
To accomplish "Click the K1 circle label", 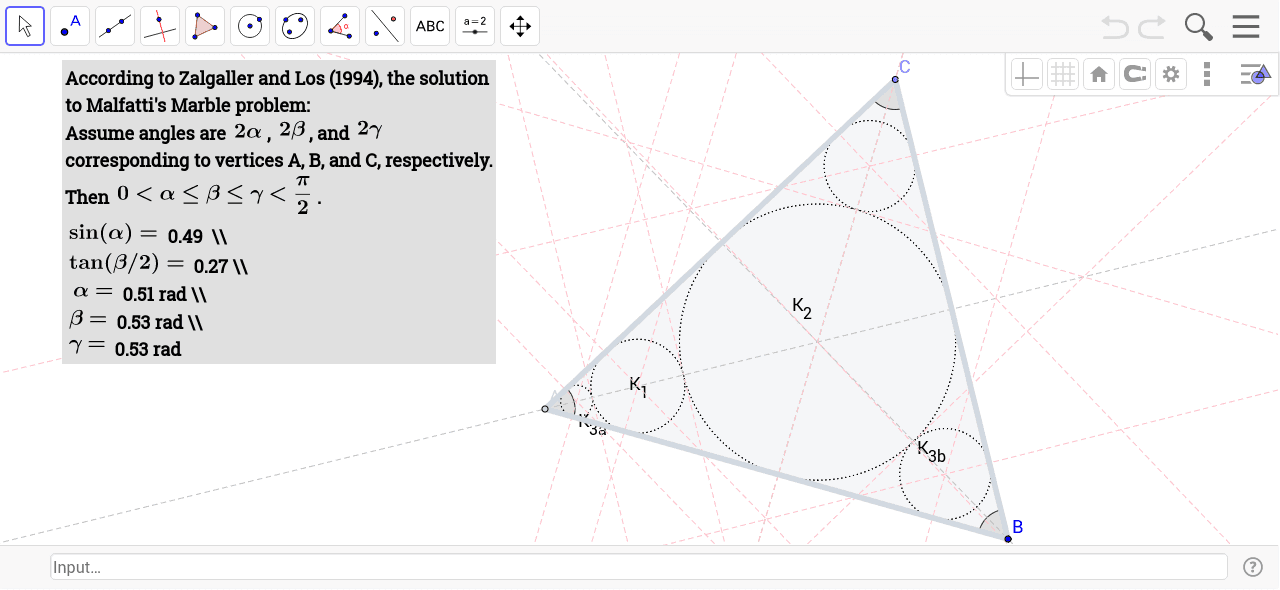I will click(638, 386).
